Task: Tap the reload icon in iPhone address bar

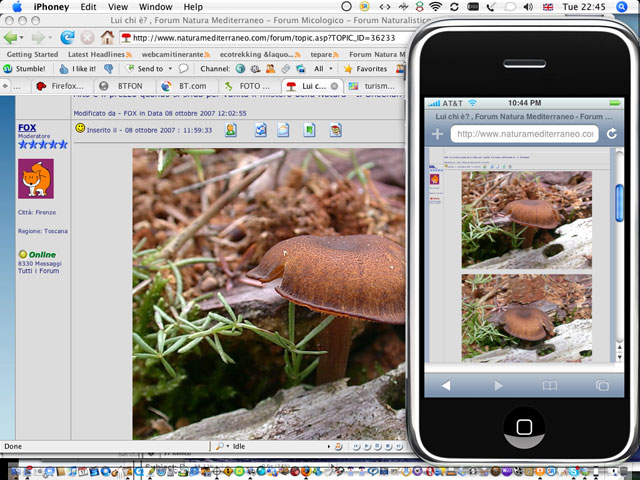Action: click(x=611, y=134)
